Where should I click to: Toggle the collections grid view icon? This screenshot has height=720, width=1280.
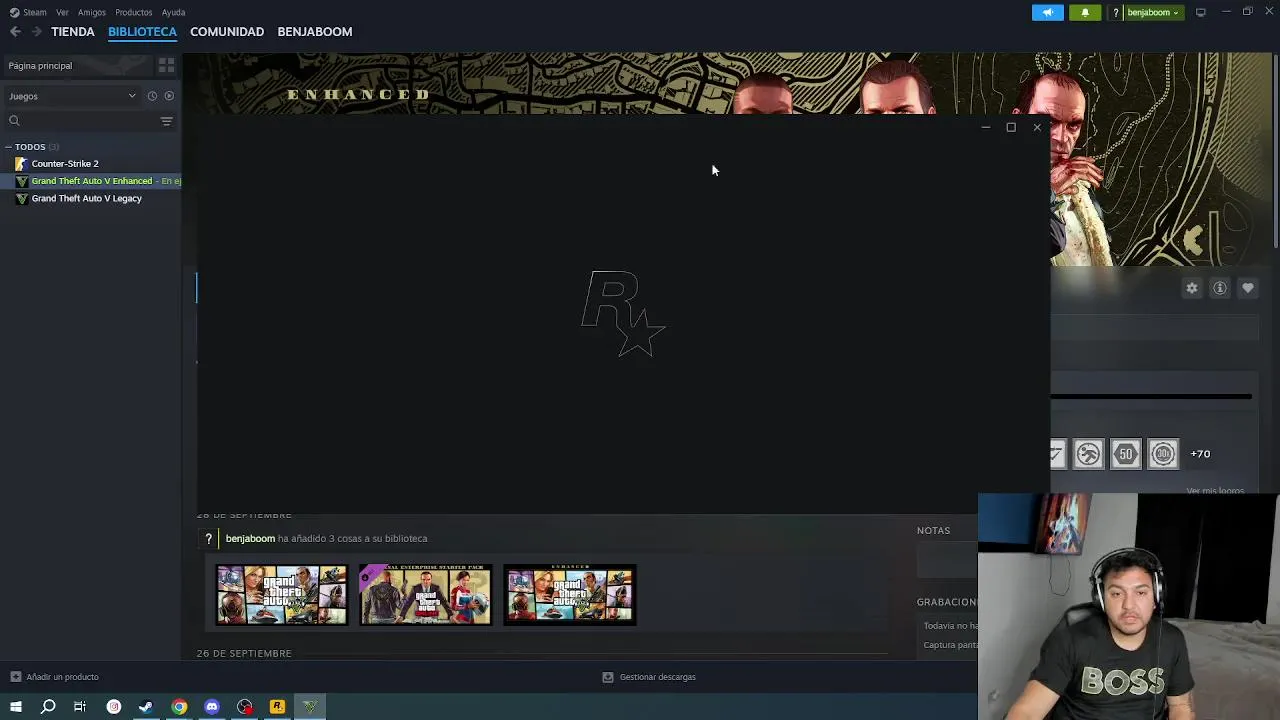tap(166, 66)
